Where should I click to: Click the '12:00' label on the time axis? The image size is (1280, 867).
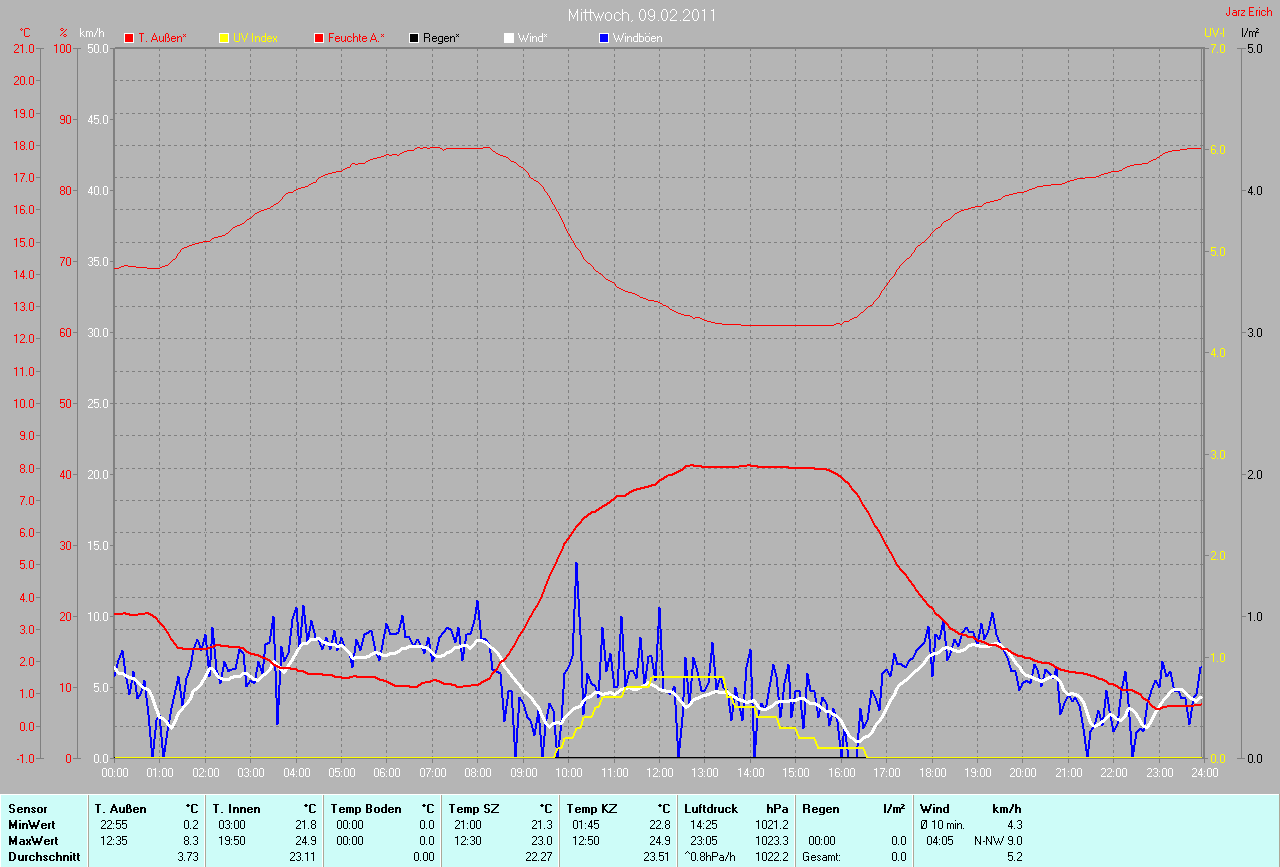[659, 773]
